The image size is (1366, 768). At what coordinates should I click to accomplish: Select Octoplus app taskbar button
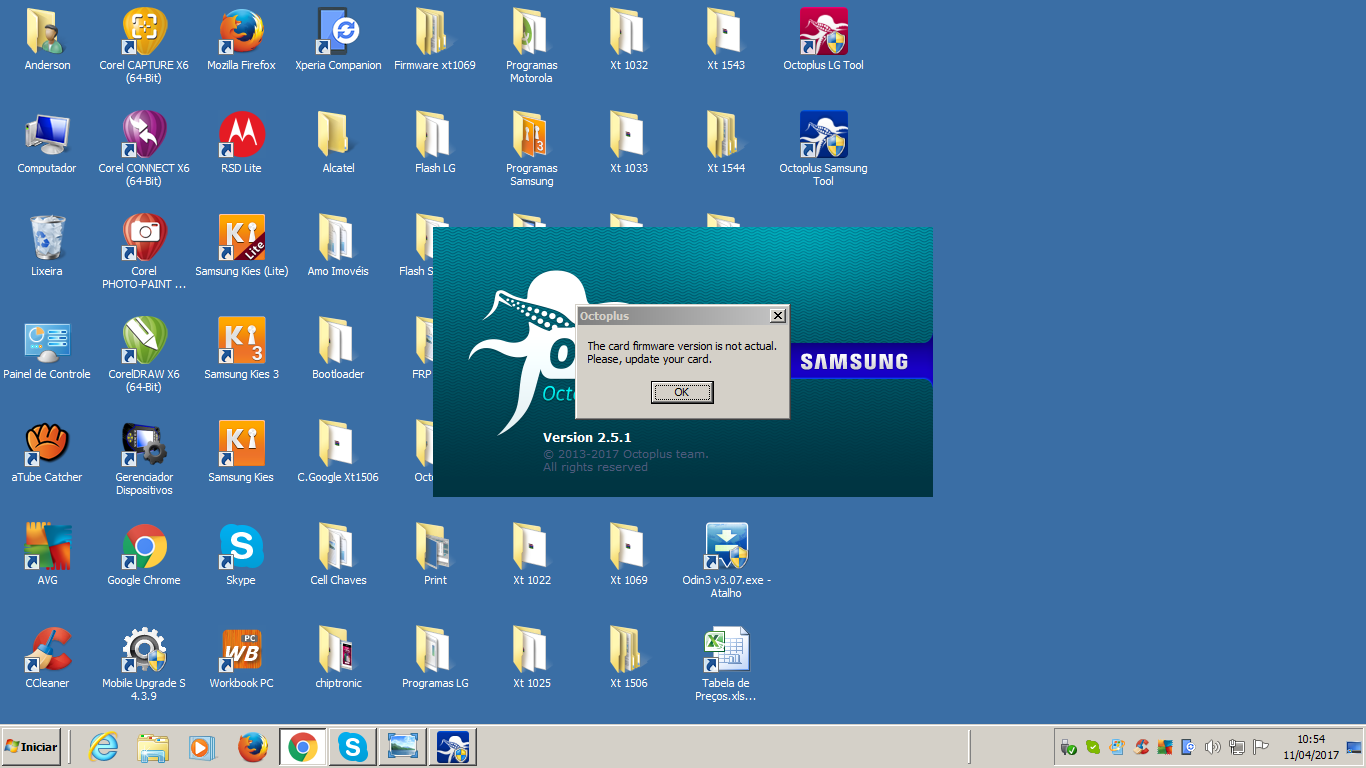453,747
